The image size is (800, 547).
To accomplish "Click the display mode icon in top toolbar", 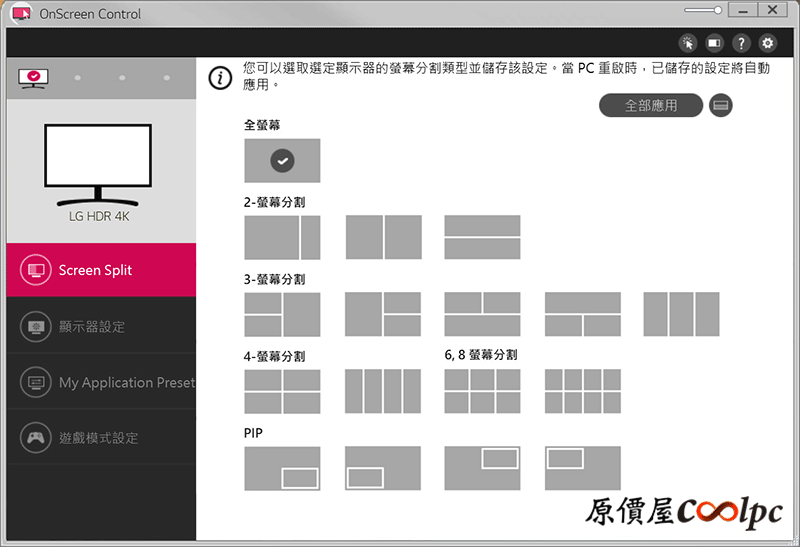I will pos(714,43).
